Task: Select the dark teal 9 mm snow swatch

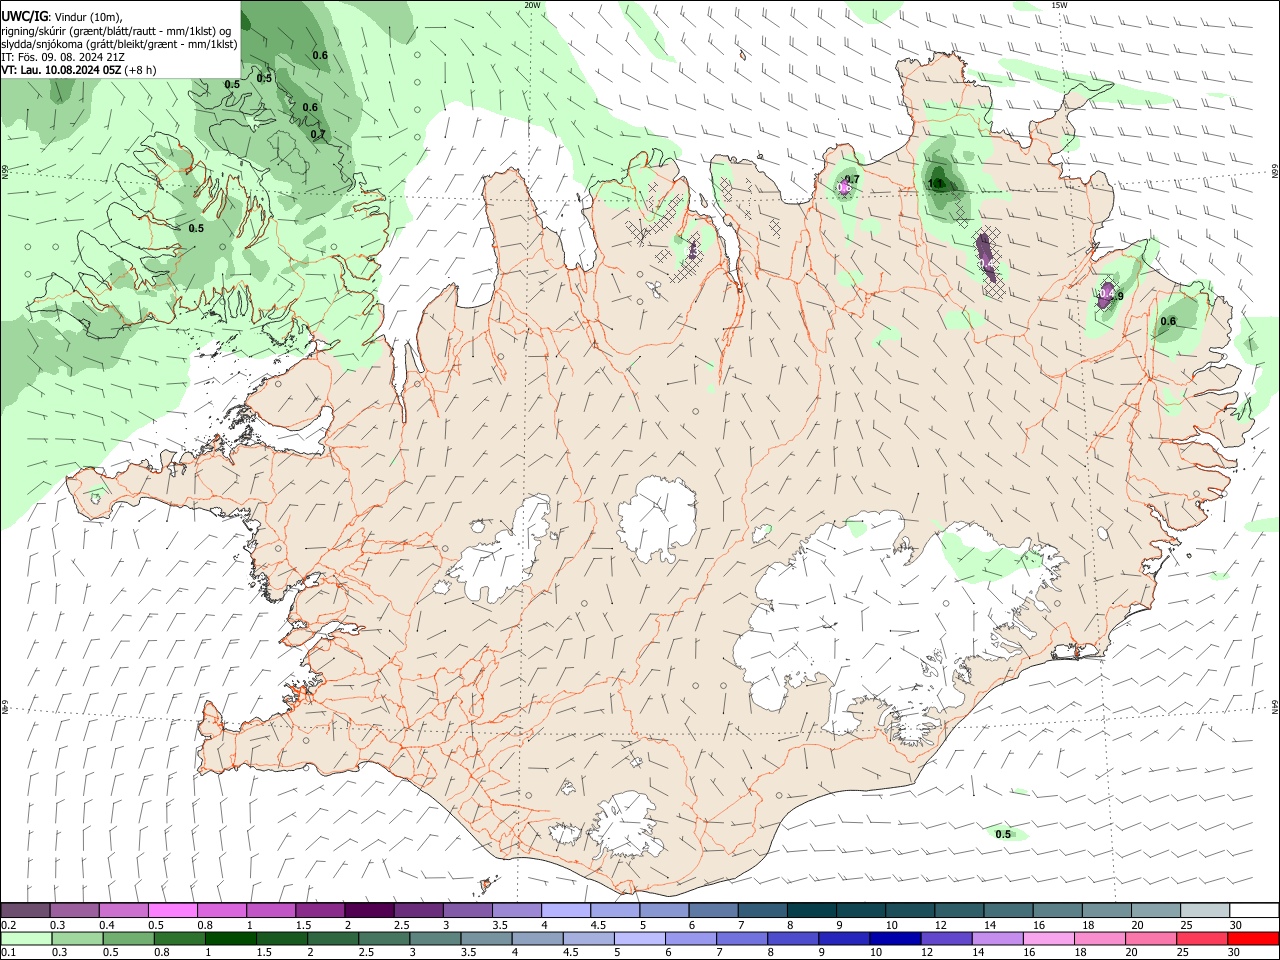Action: click(x=861, y=911)
